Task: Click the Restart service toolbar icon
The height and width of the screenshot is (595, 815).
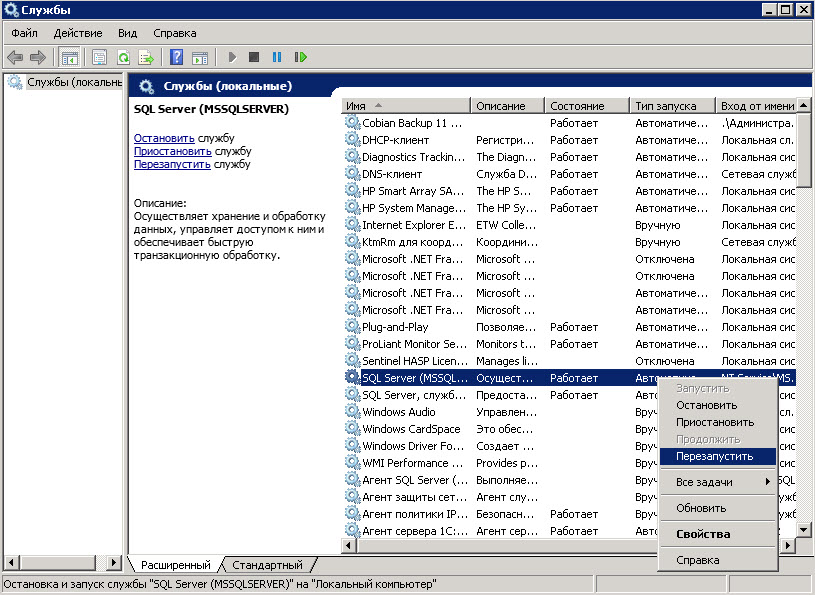Action: [x=301, y=57]
